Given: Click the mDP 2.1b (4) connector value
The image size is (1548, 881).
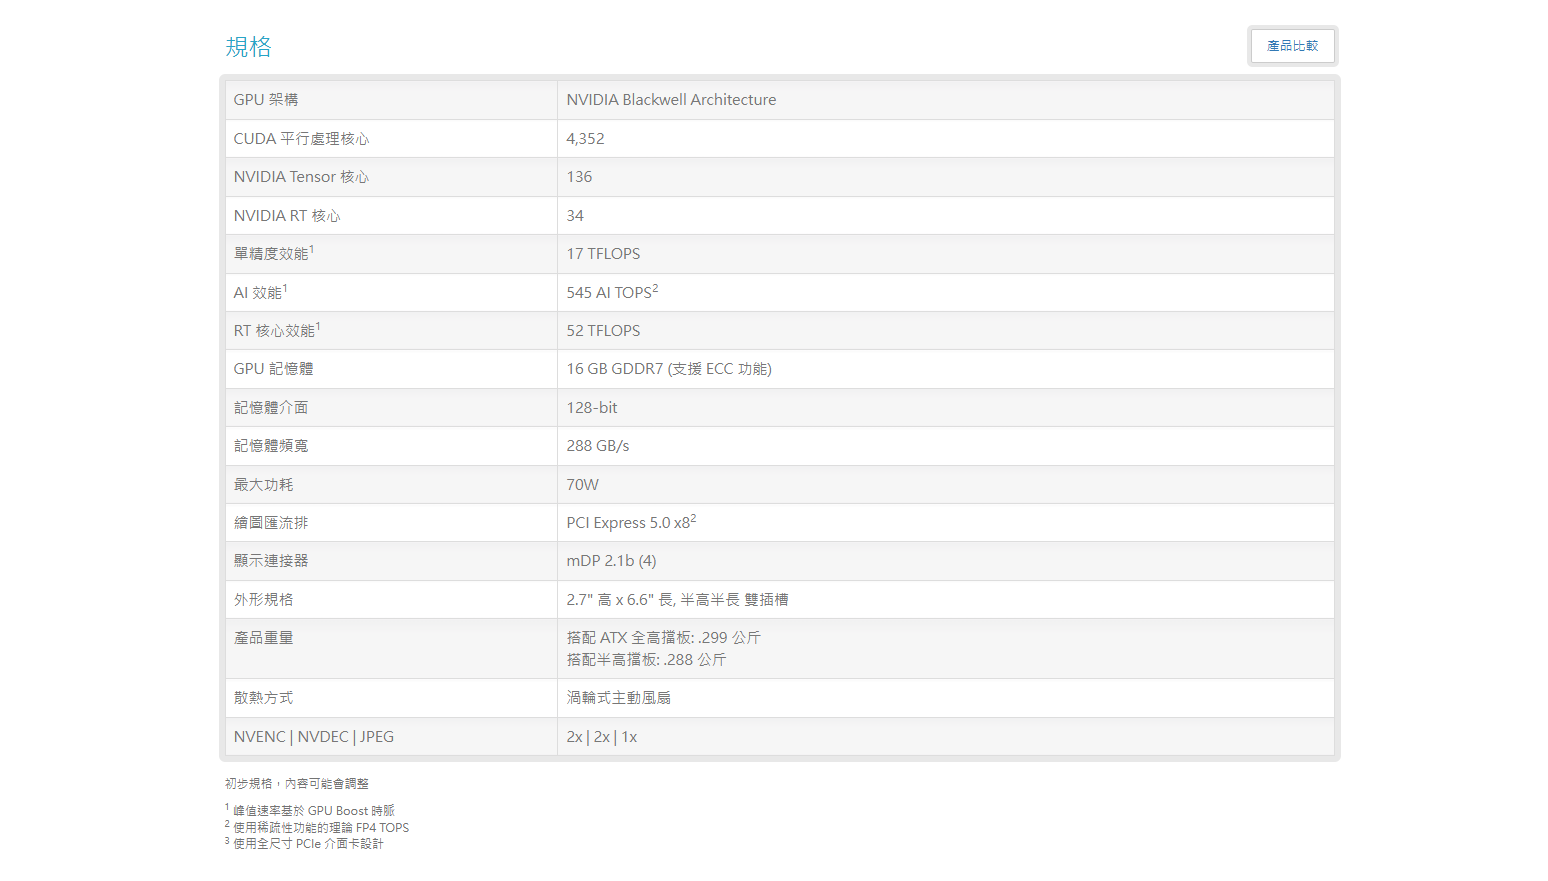Looking at the screenshot, I should click(x=611, y=561).
